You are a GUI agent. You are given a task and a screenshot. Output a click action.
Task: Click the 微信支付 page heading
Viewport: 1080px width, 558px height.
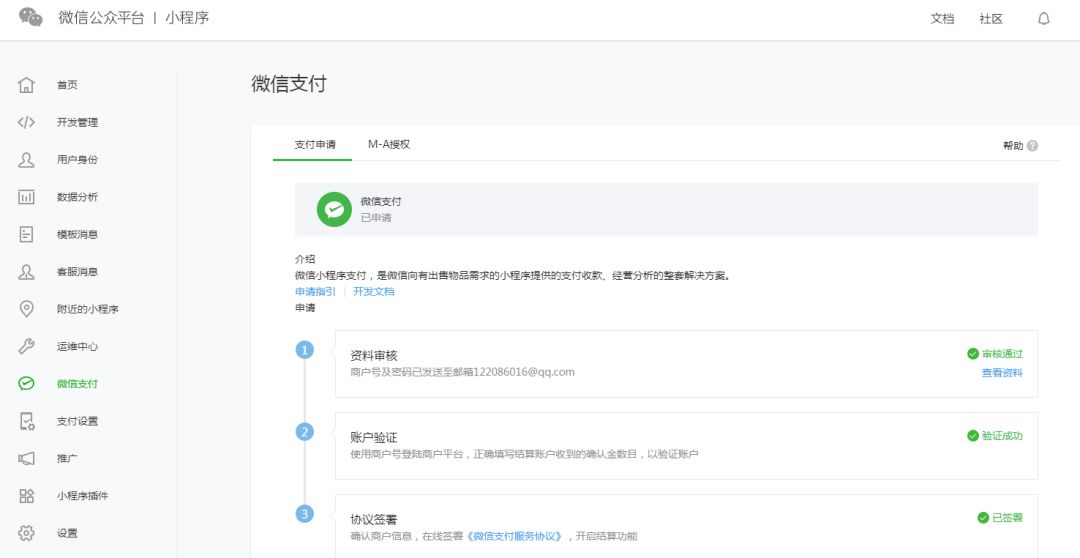click(x=289, y=84)
